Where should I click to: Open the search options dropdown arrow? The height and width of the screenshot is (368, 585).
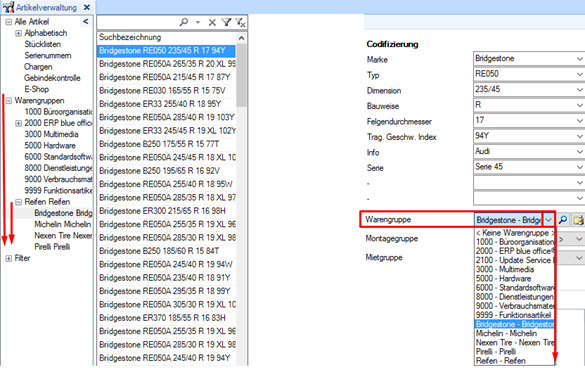(198, 22)
